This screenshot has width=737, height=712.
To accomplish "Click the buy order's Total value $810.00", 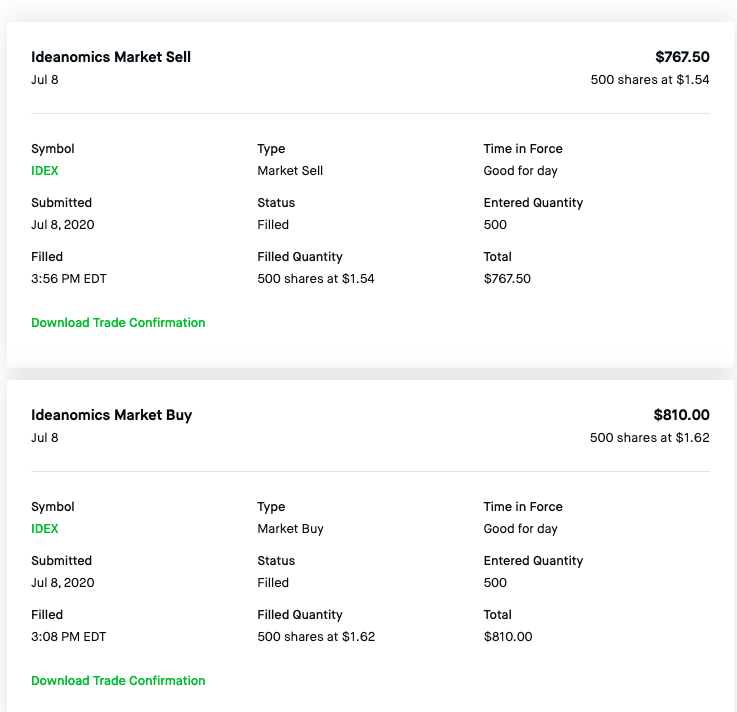I will [508, 637].
